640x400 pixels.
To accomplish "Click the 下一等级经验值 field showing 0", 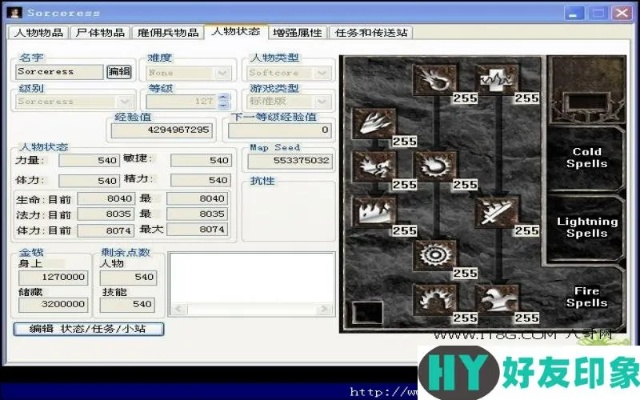I will (x=279, y=130).
